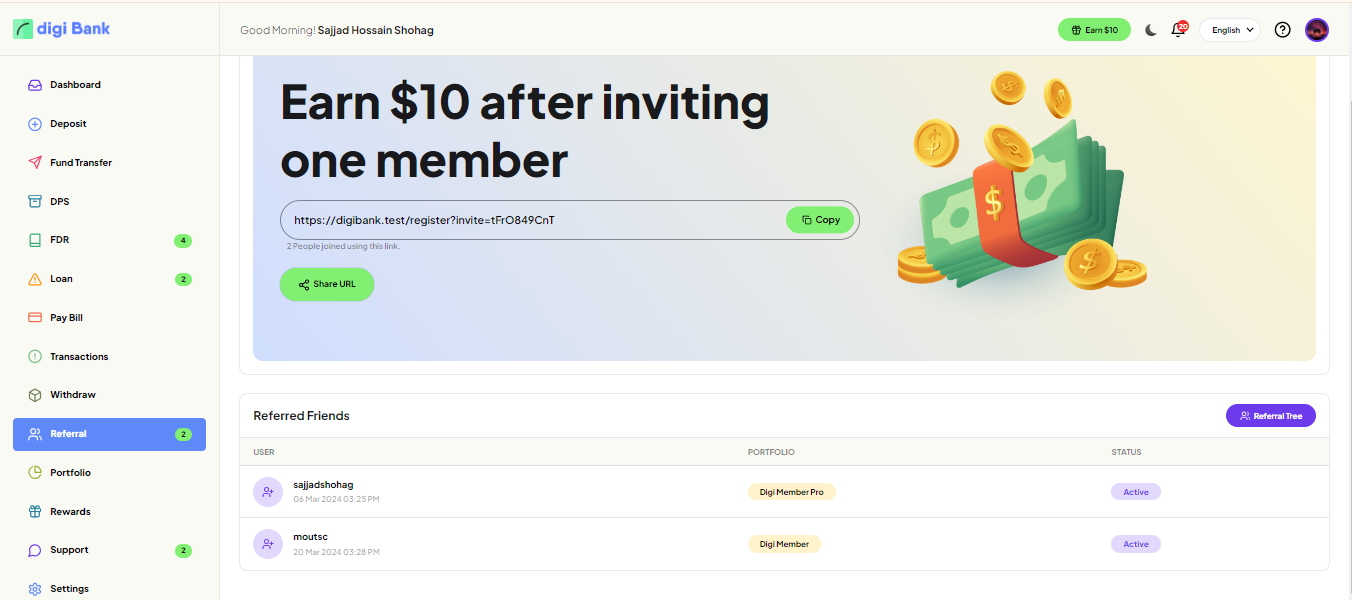The image size is (1352, 600).
Task: Open user profile avatar
Action: (1317, 30)
